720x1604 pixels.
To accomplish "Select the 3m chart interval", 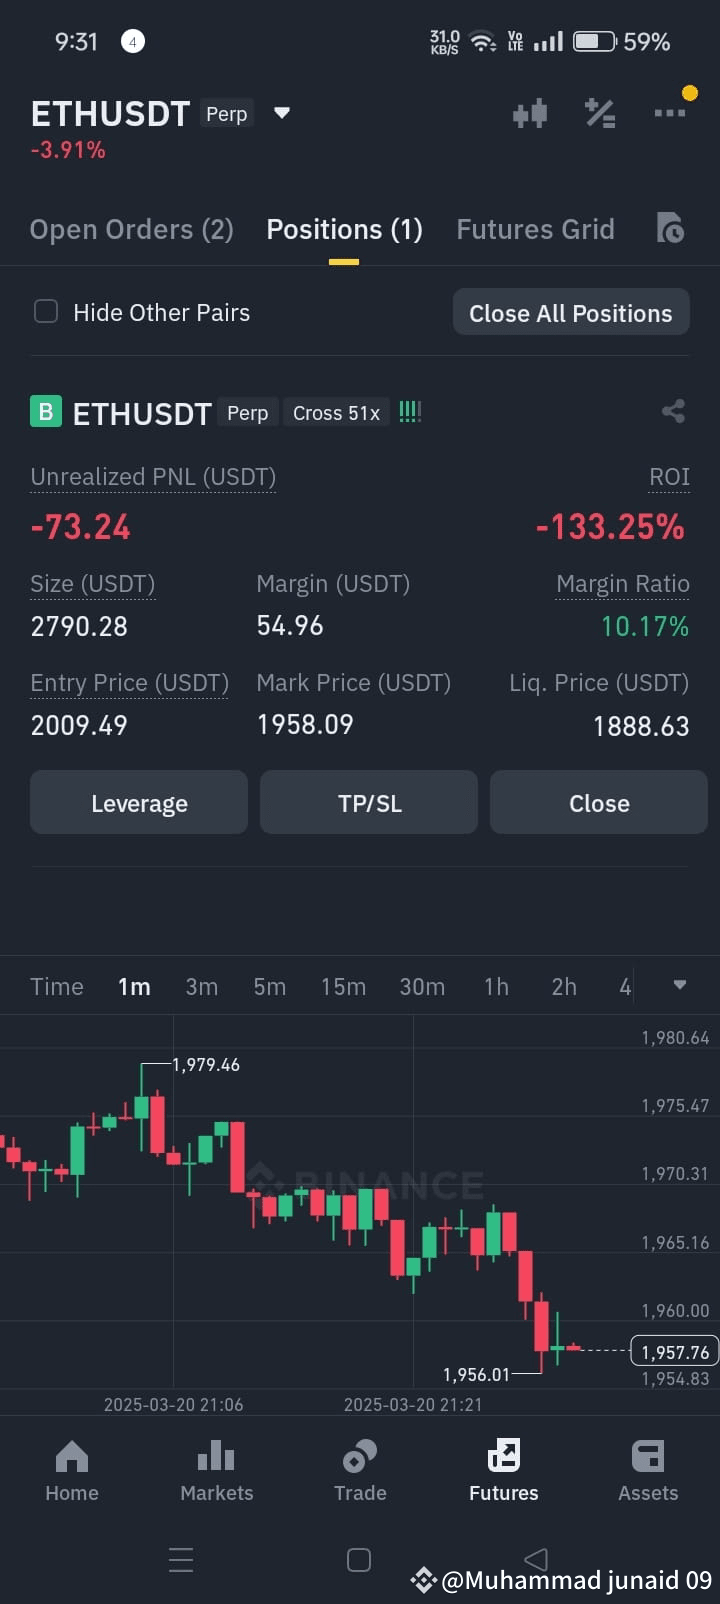I will (202, 987).
